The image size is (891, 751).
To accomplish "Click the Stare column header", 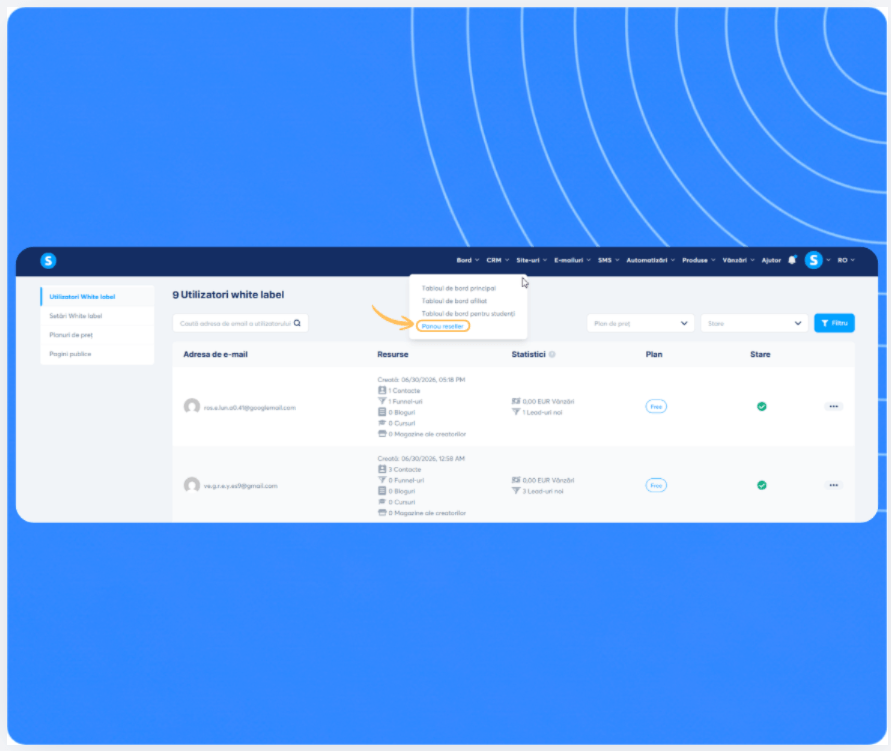I will point(760,354).
